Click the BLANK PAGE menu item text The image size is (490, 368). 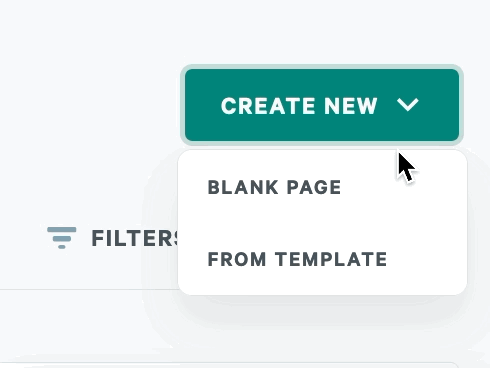[274, 187]
